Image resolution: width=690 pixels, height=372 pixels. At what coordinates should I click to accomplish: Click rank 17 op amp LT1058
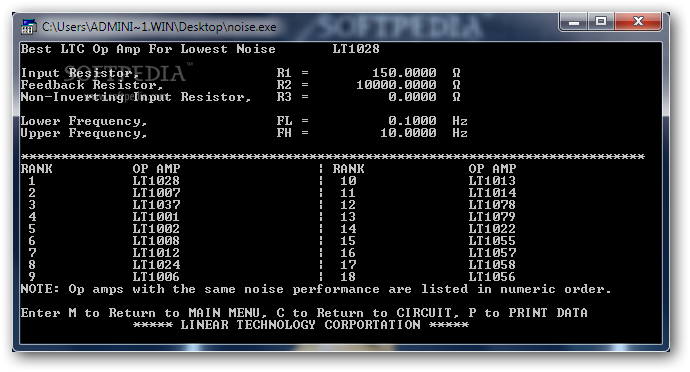coord(492,265)
